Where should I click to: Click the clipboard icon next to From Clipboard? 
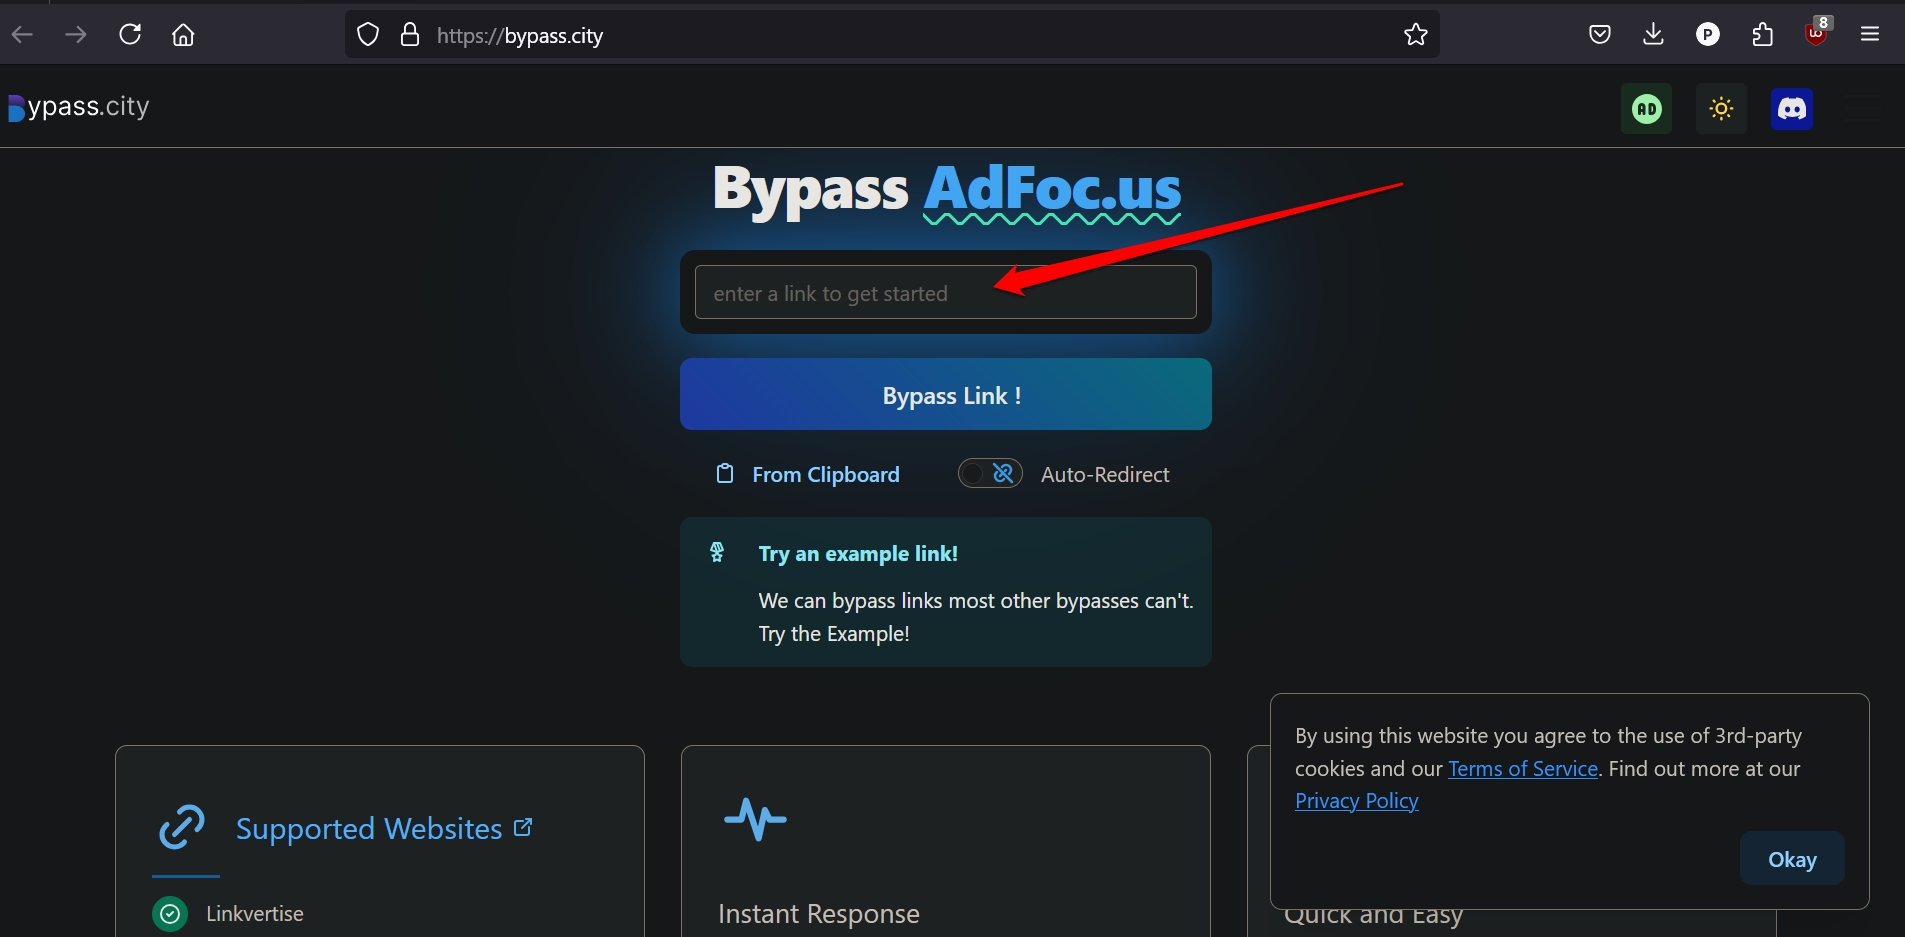(x=726, y=473)
